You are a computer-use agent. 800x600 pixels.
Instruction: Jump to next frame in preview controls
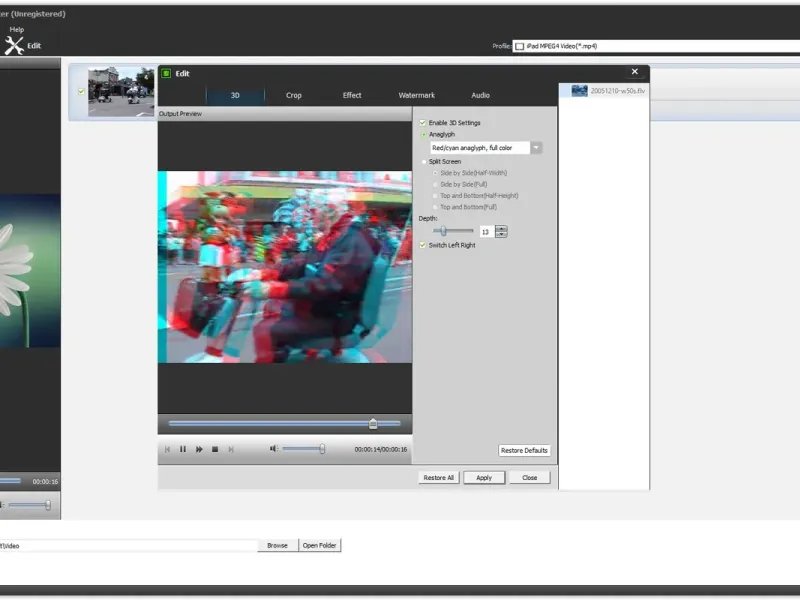(x=231, y=449)
